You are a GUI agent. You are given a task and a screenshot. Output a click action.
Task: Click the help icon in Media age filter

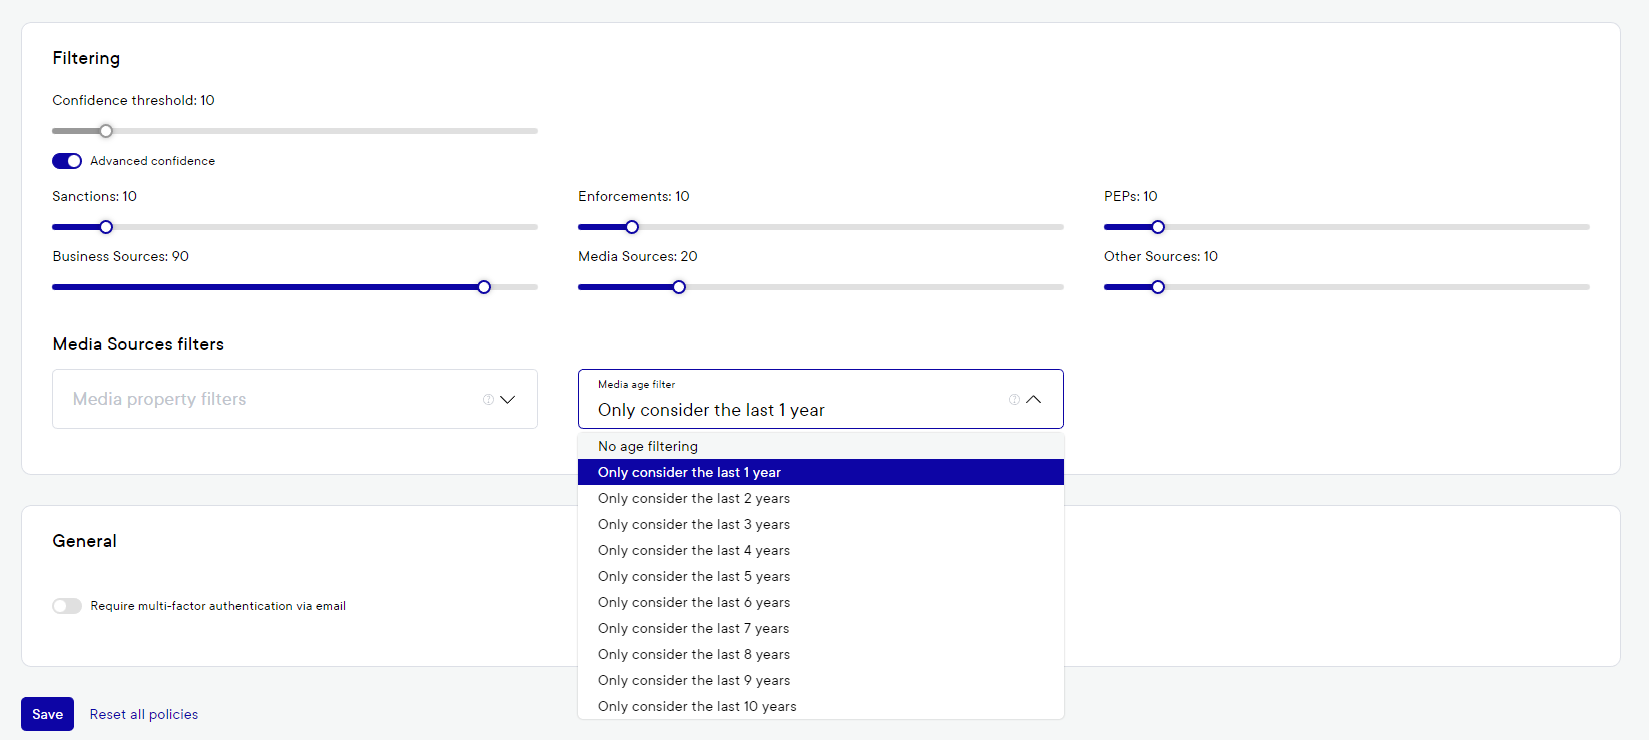click(1014, 399)
